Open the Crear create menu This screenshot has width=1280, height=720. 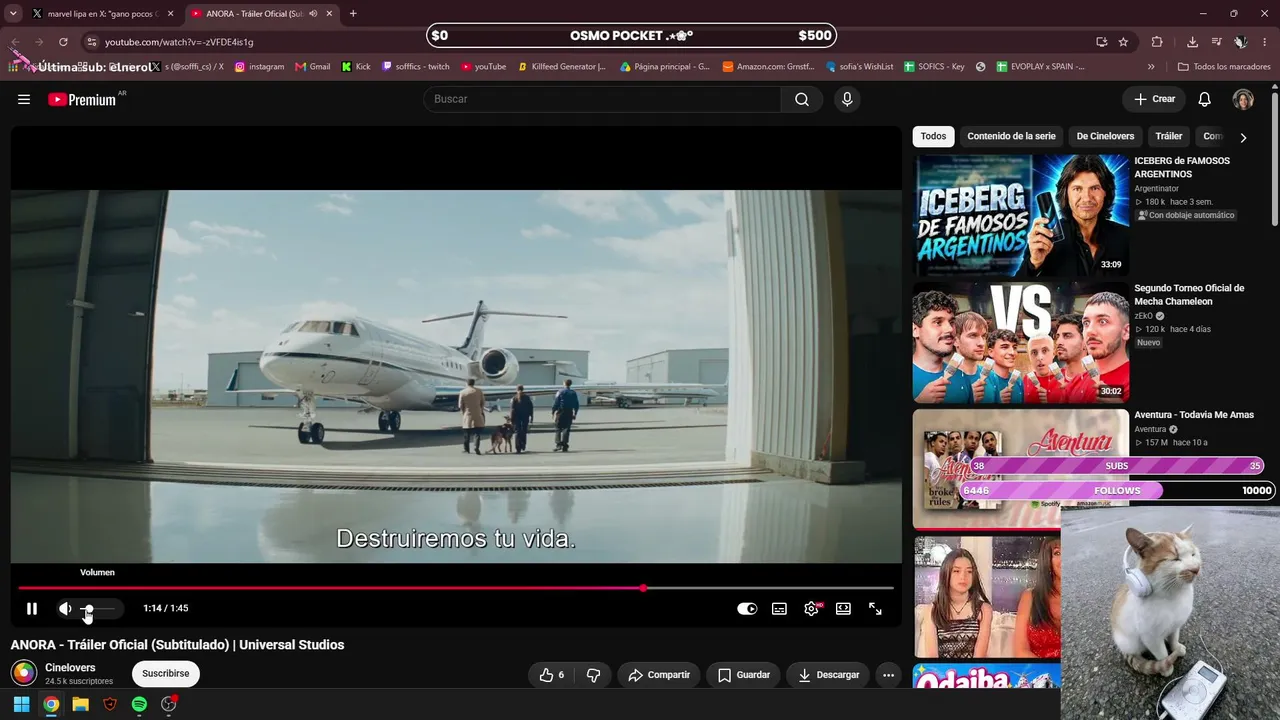coord(1154,99)
